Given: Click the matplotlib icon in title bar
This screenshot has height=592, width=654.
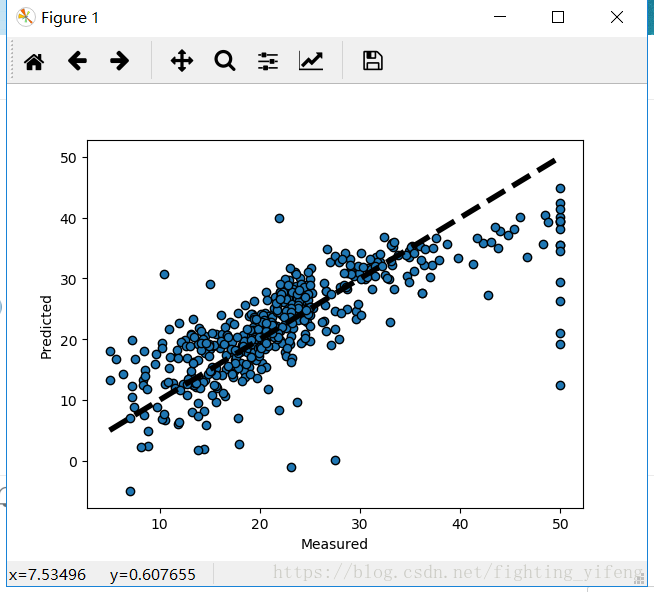Looking at the screenshot, I should pos(25,18).
